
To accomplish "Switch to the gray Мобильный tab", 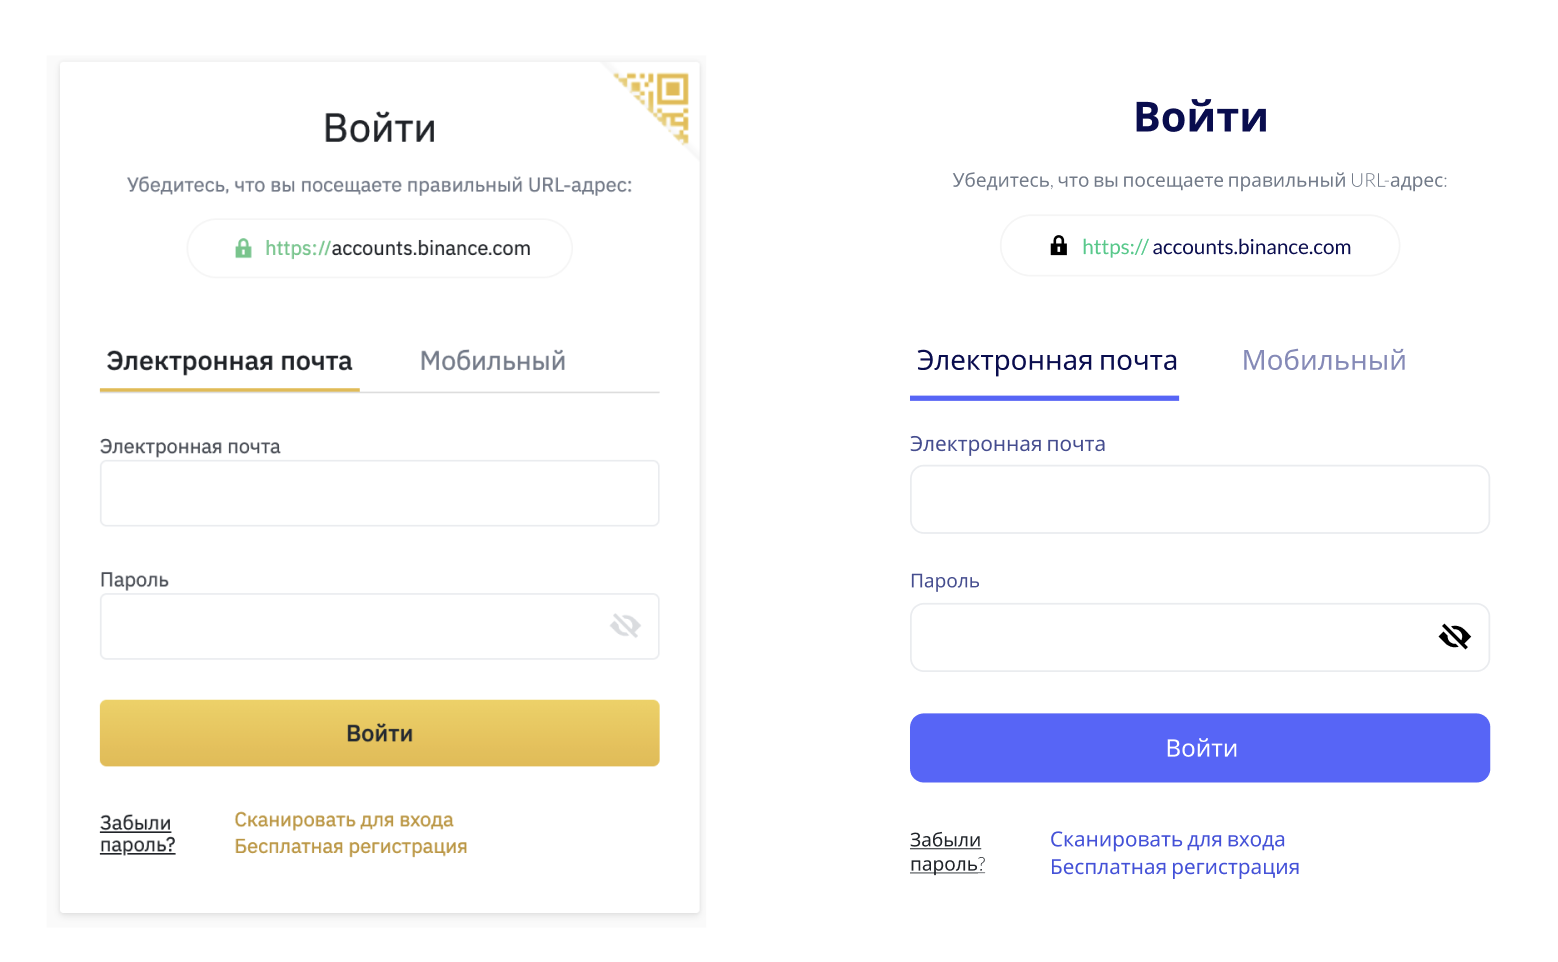I will 492,361.
